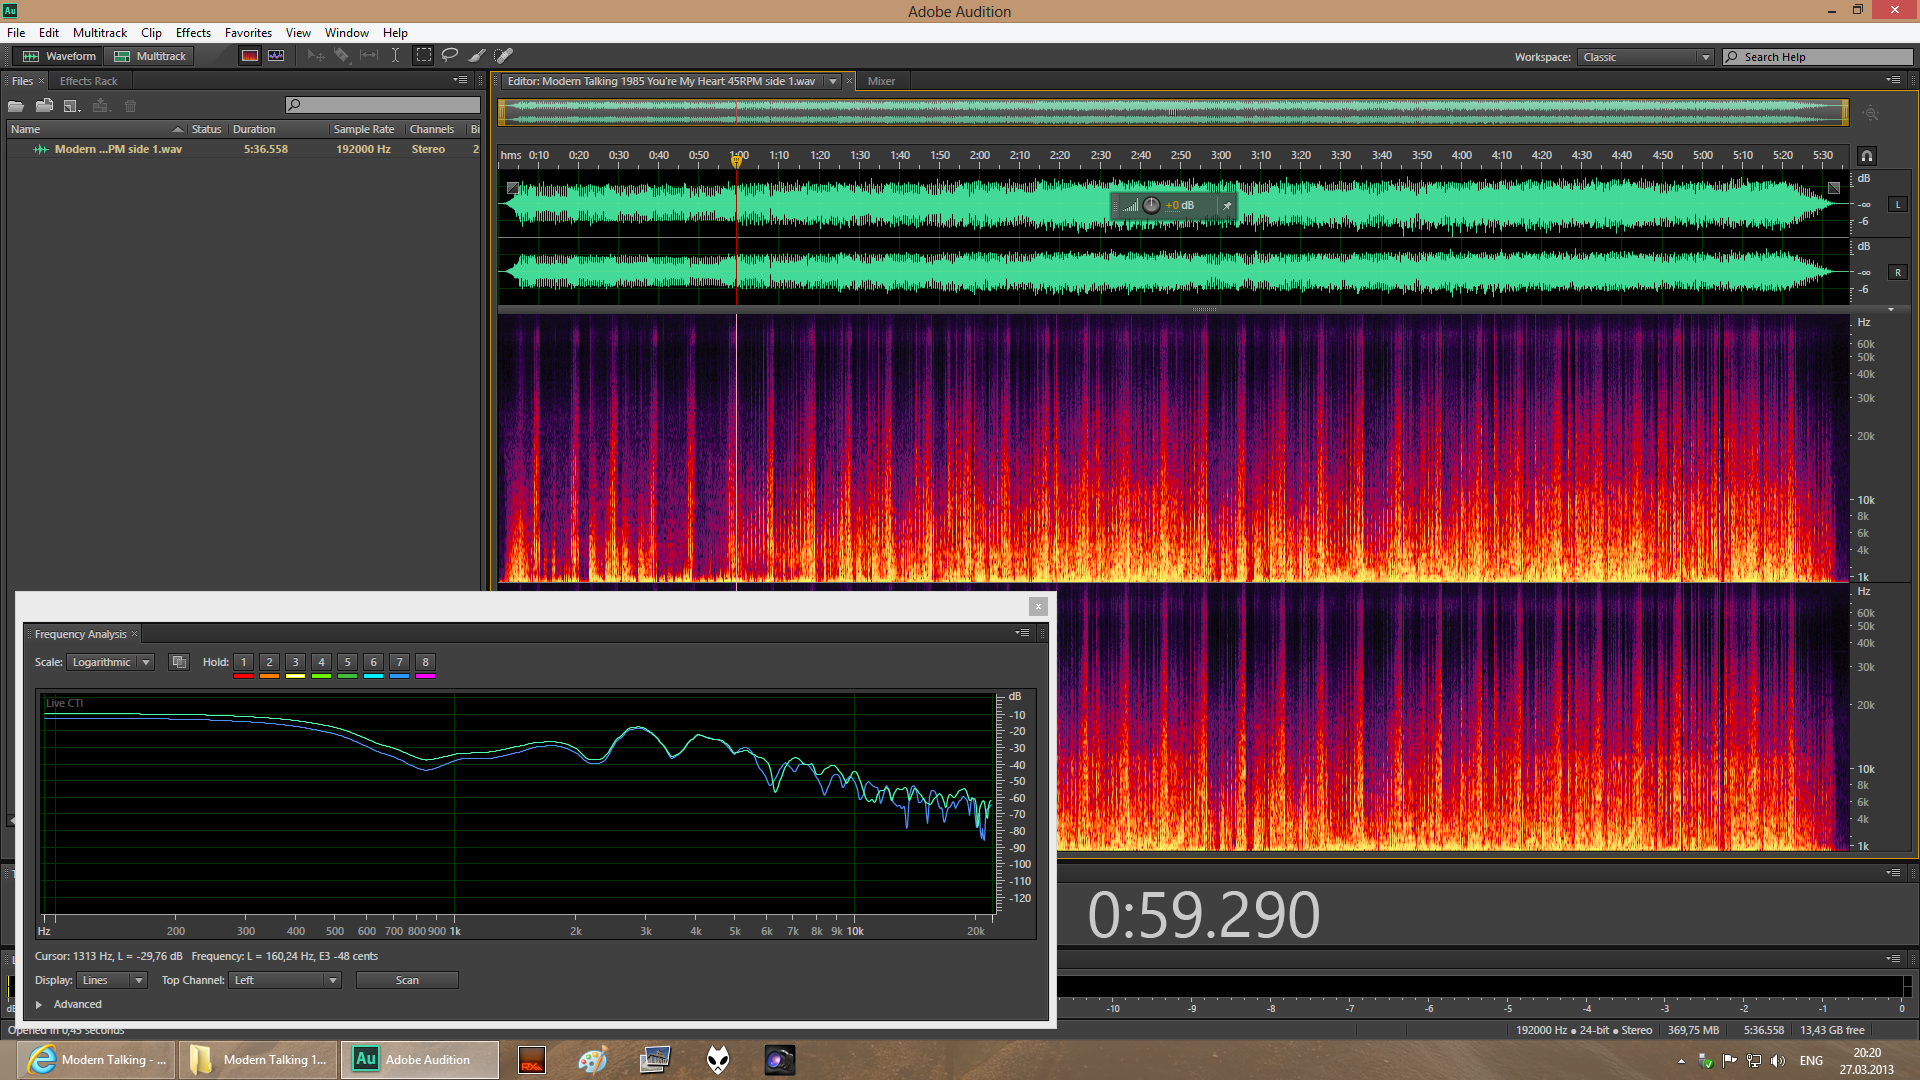Click the trash icon in Files panel
Screen dimensions: 1920x1080
(130, 106)
